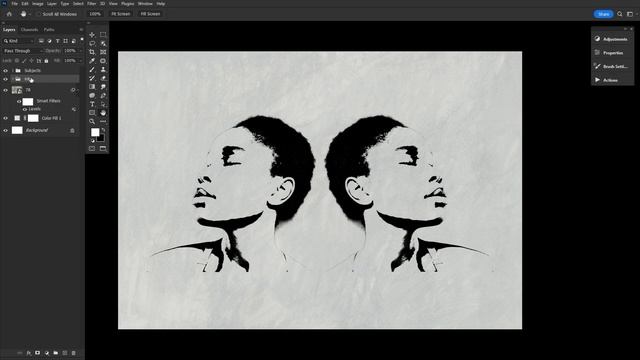Click the background color swatch
The height and width of the screenshot is (360, 640).
tap(101, 138)
